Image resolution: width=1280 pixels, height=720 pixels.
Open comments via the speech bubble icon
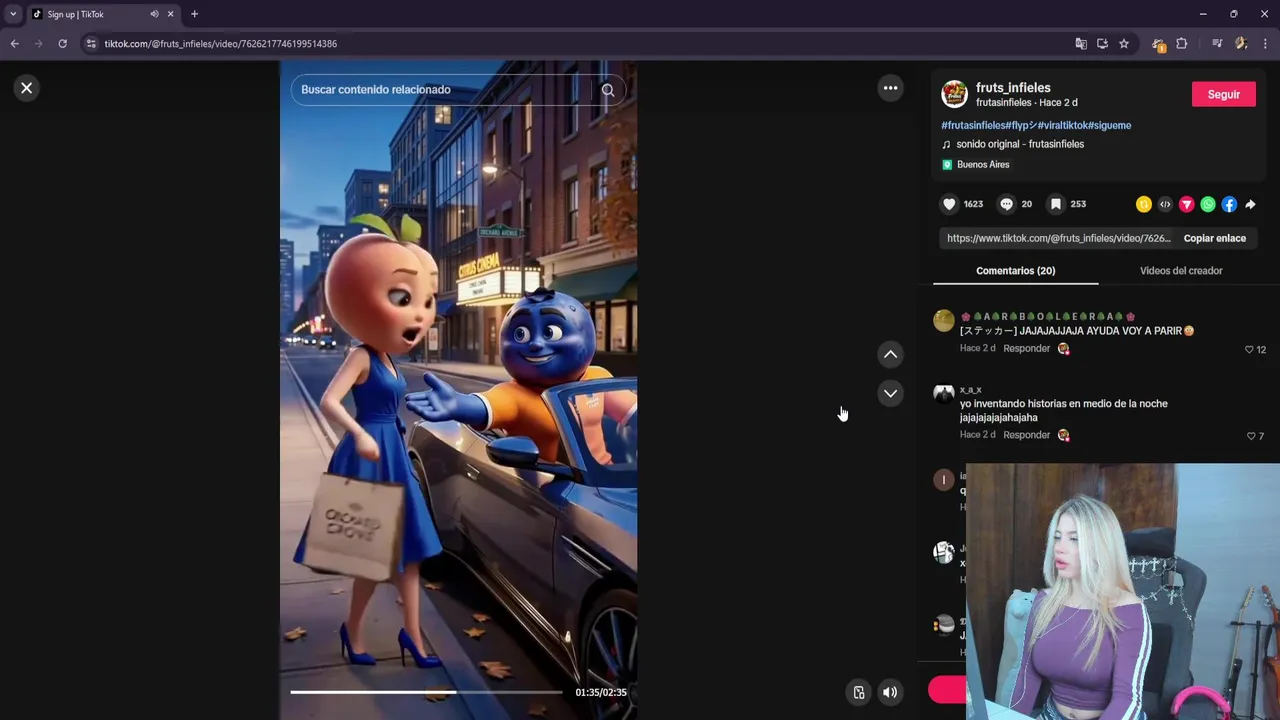(1006, 204)
